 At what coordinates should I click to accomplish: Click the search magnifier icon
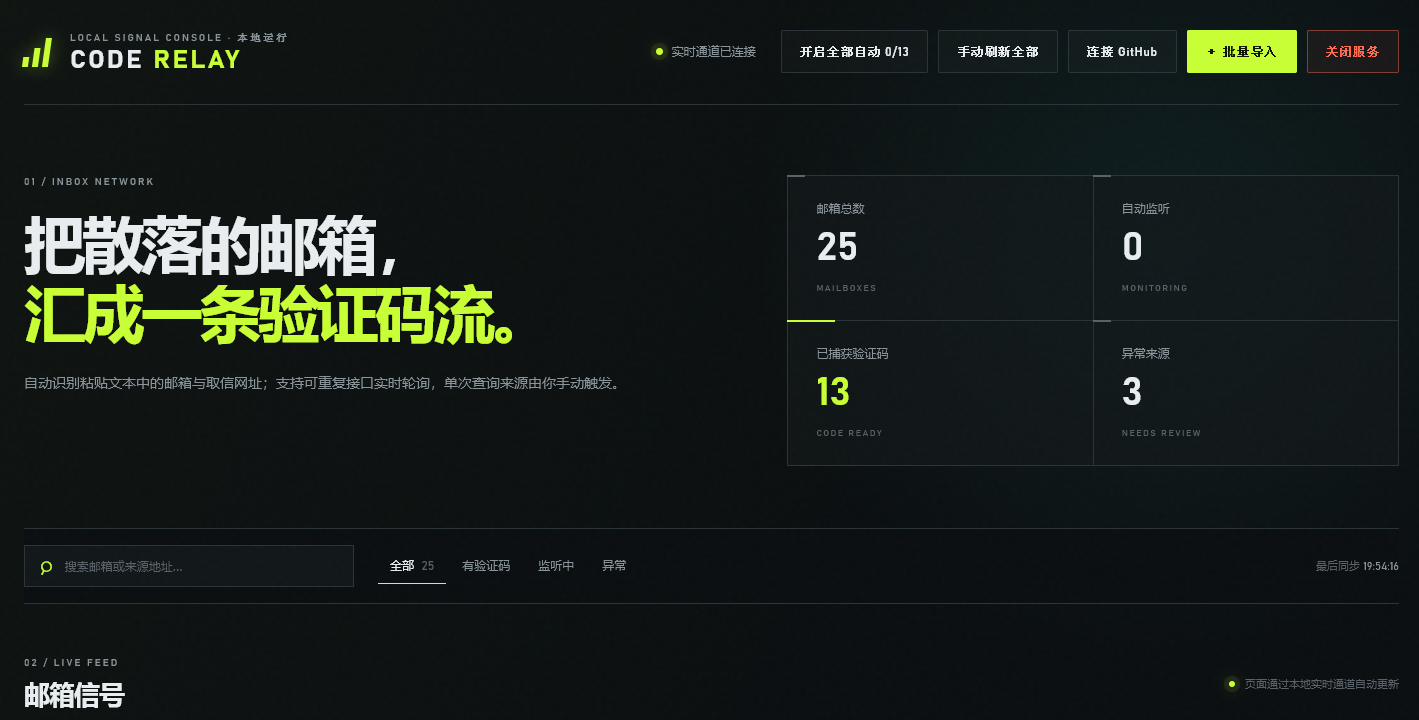point(46,567)
